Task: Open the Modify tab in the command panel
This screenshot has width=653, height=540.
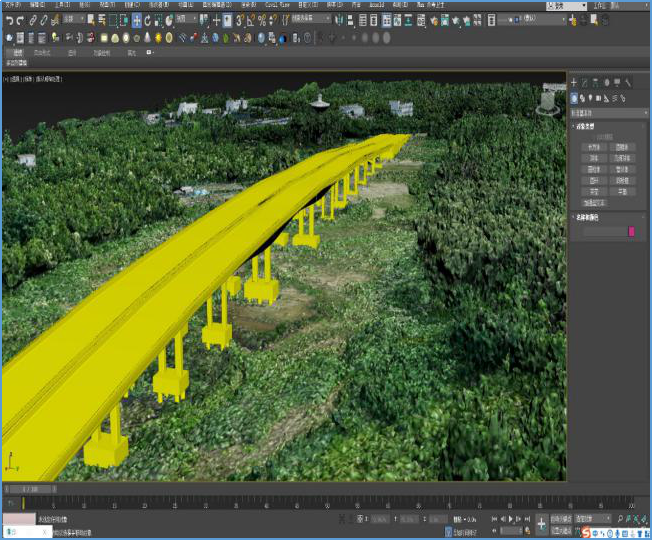Action: point(584,83)
